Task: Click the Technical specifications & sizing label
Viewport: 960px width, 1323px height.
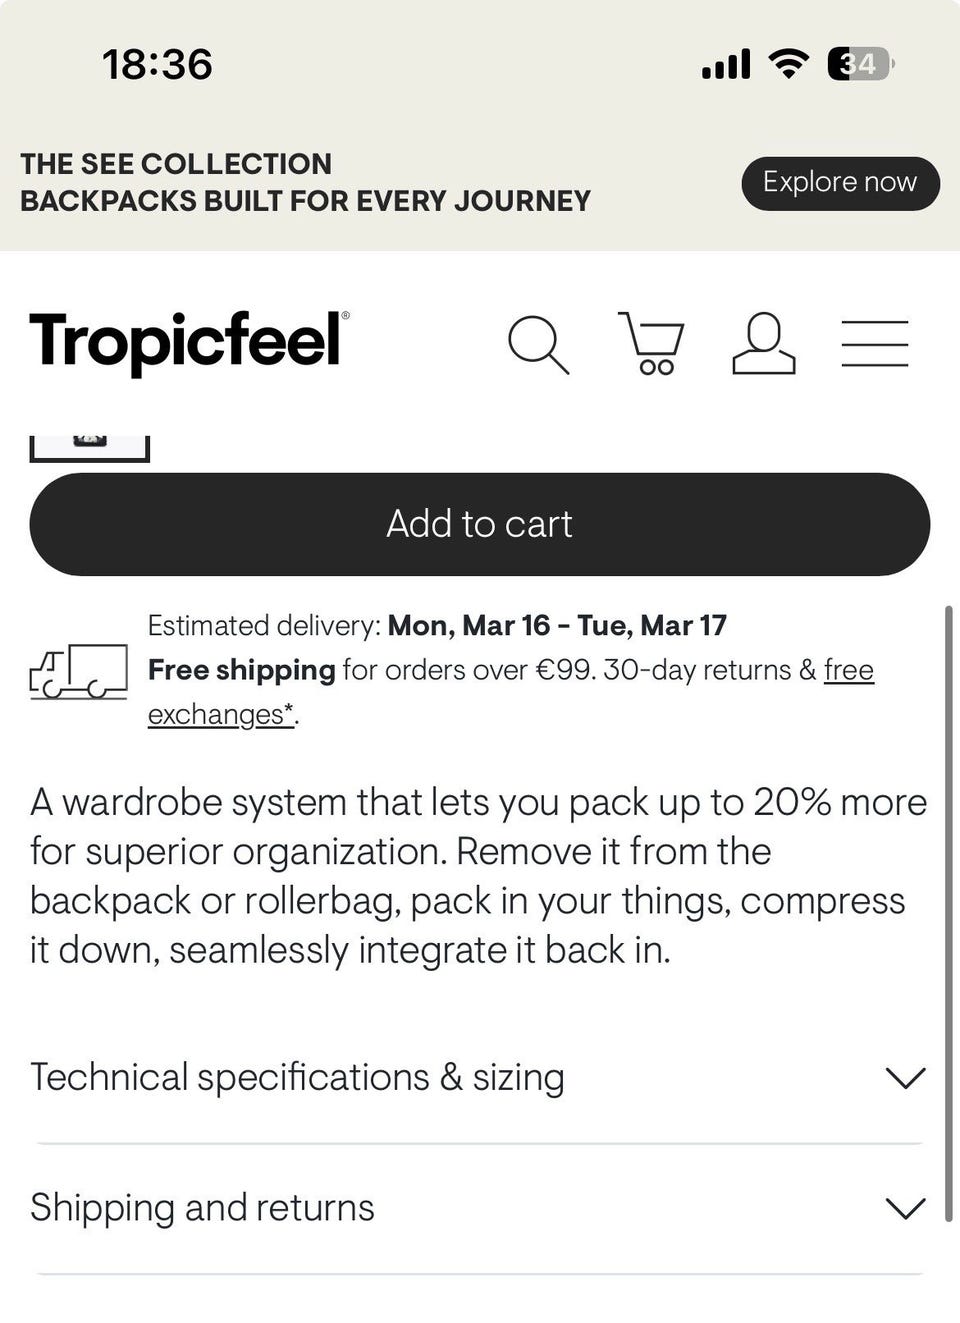Action: [297, 1077]
